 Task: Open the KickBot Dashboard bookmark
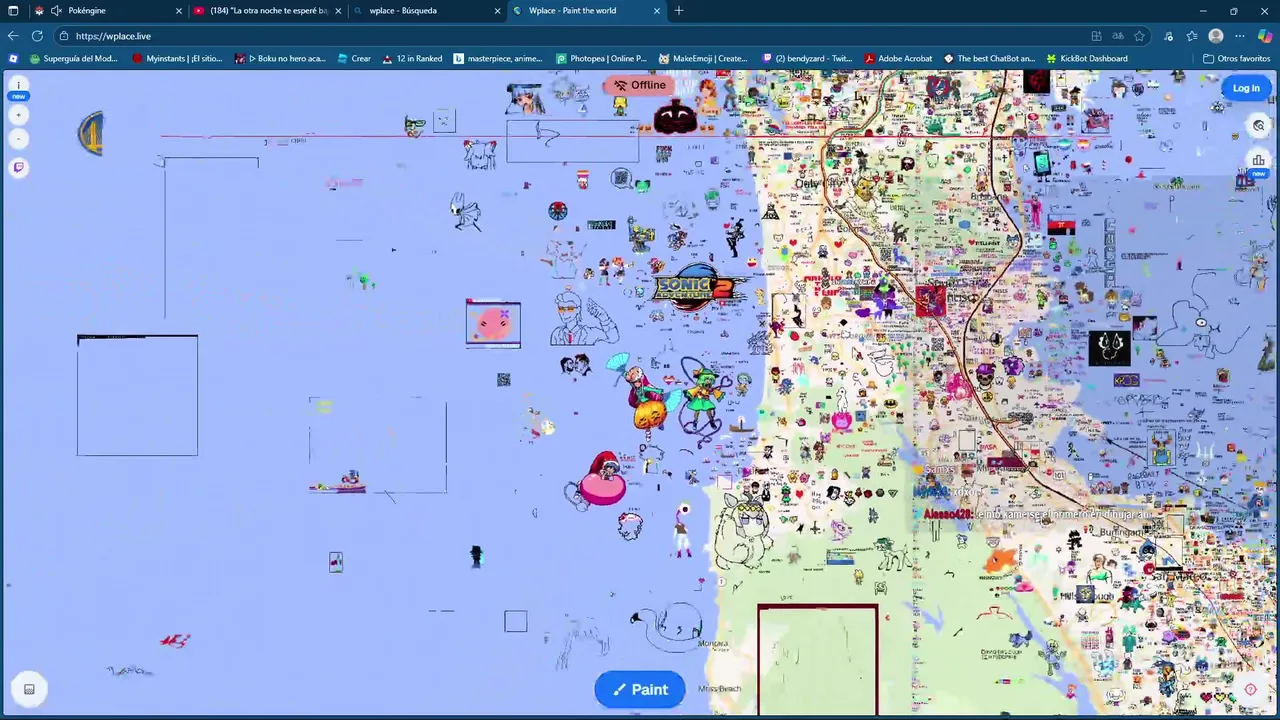[x=1086, y=58]
